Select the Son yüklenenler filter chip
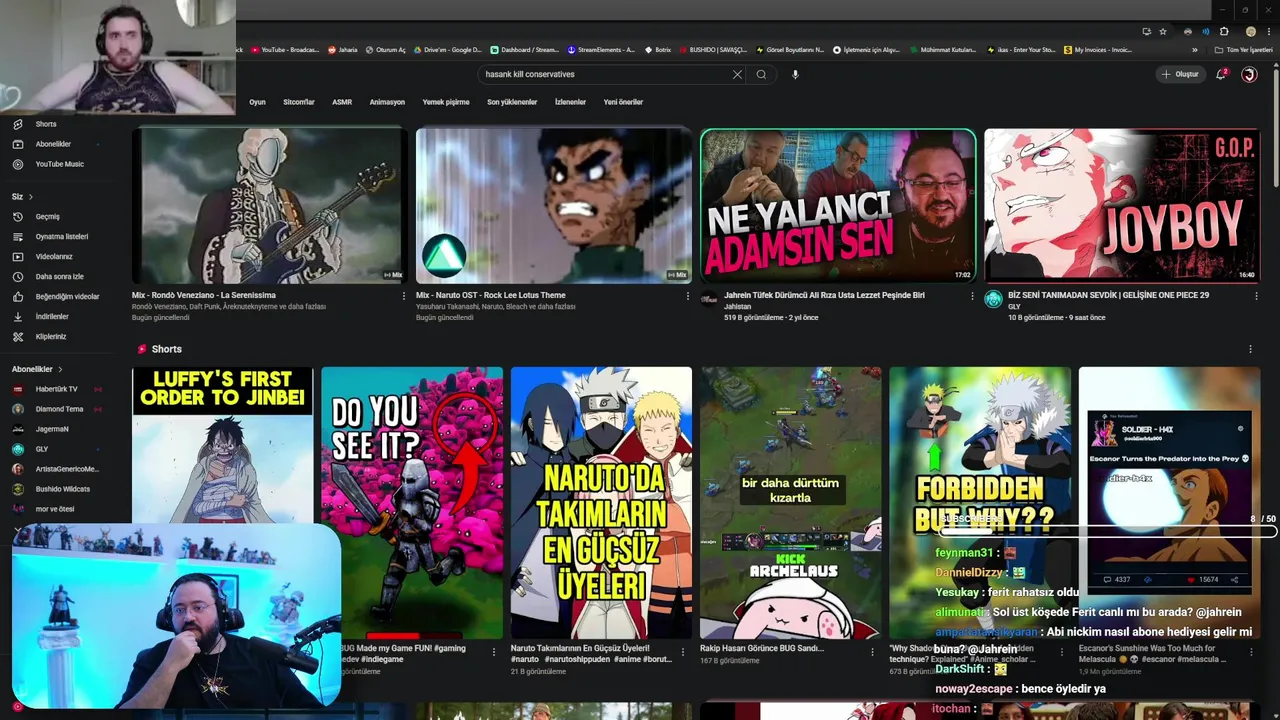The image size is (1280, 720). pyautogui.click(x=512, y=102)
